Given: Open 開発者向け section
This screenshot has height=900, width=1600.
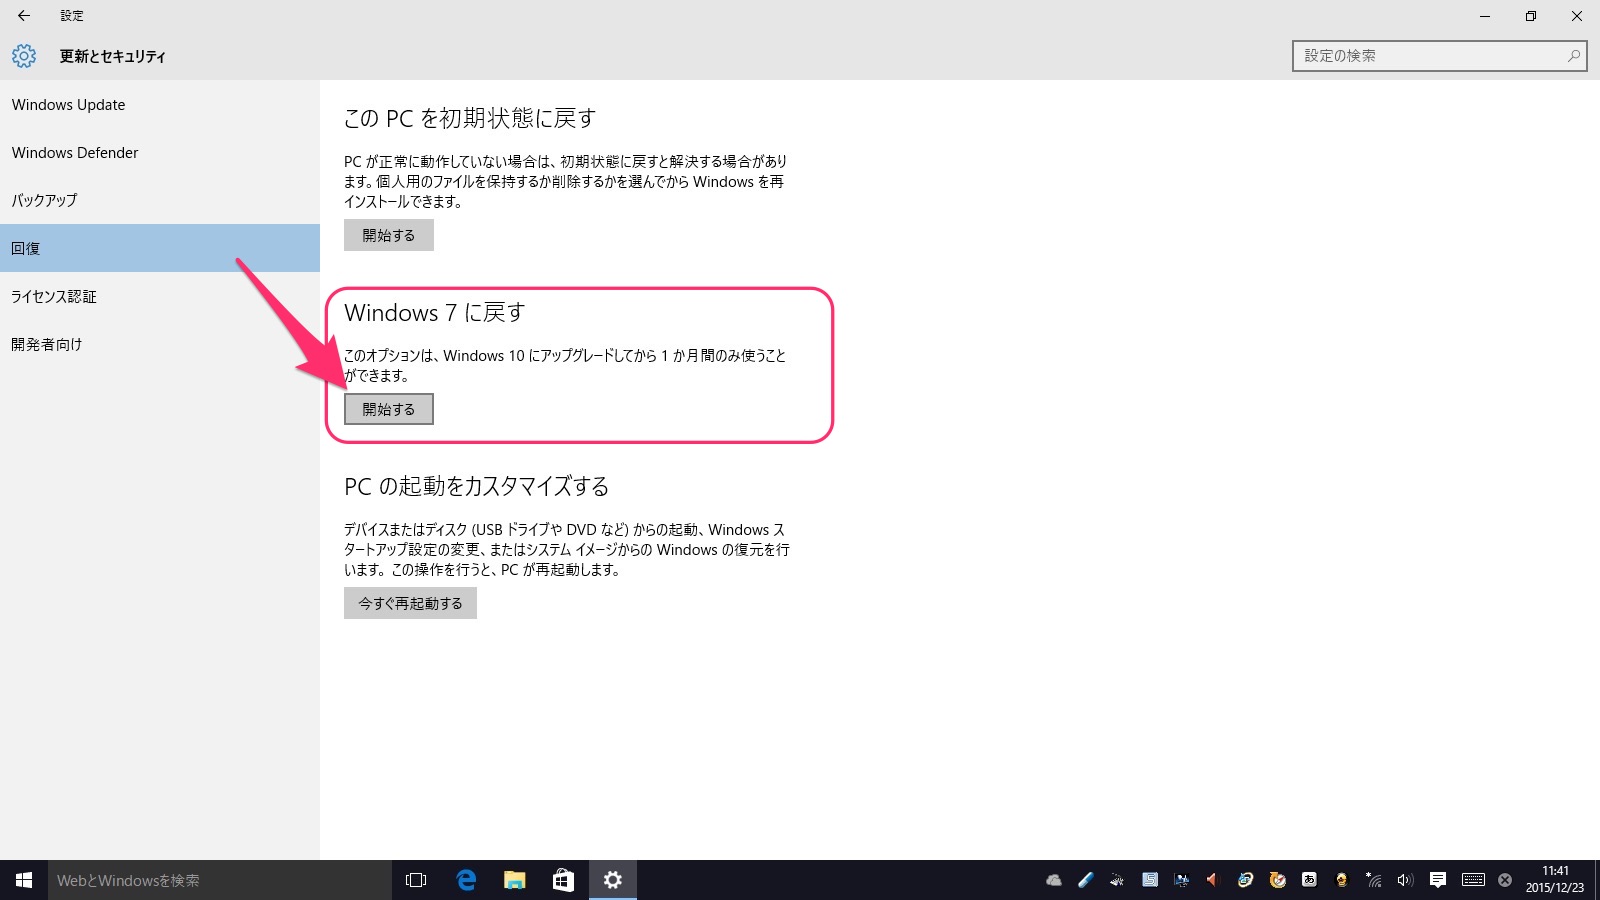Looking at the screenshot, I should pos(160,344).
